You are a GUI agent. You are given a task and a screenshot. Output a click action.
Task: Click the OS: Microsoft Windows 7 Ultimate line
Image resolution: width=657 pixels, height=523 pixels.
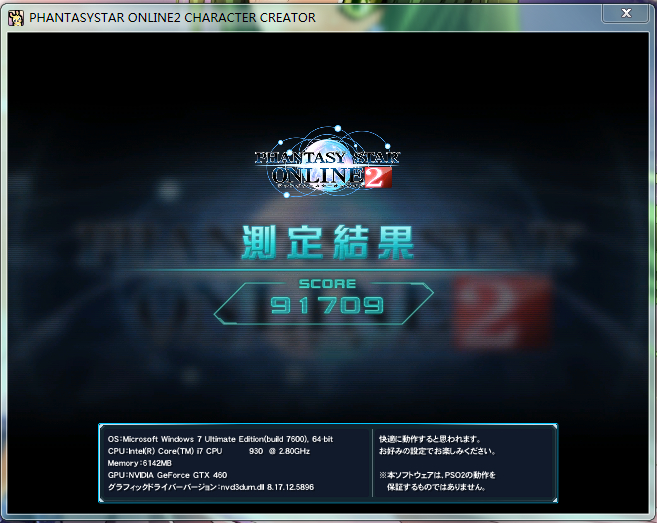(x=220, y=439)
